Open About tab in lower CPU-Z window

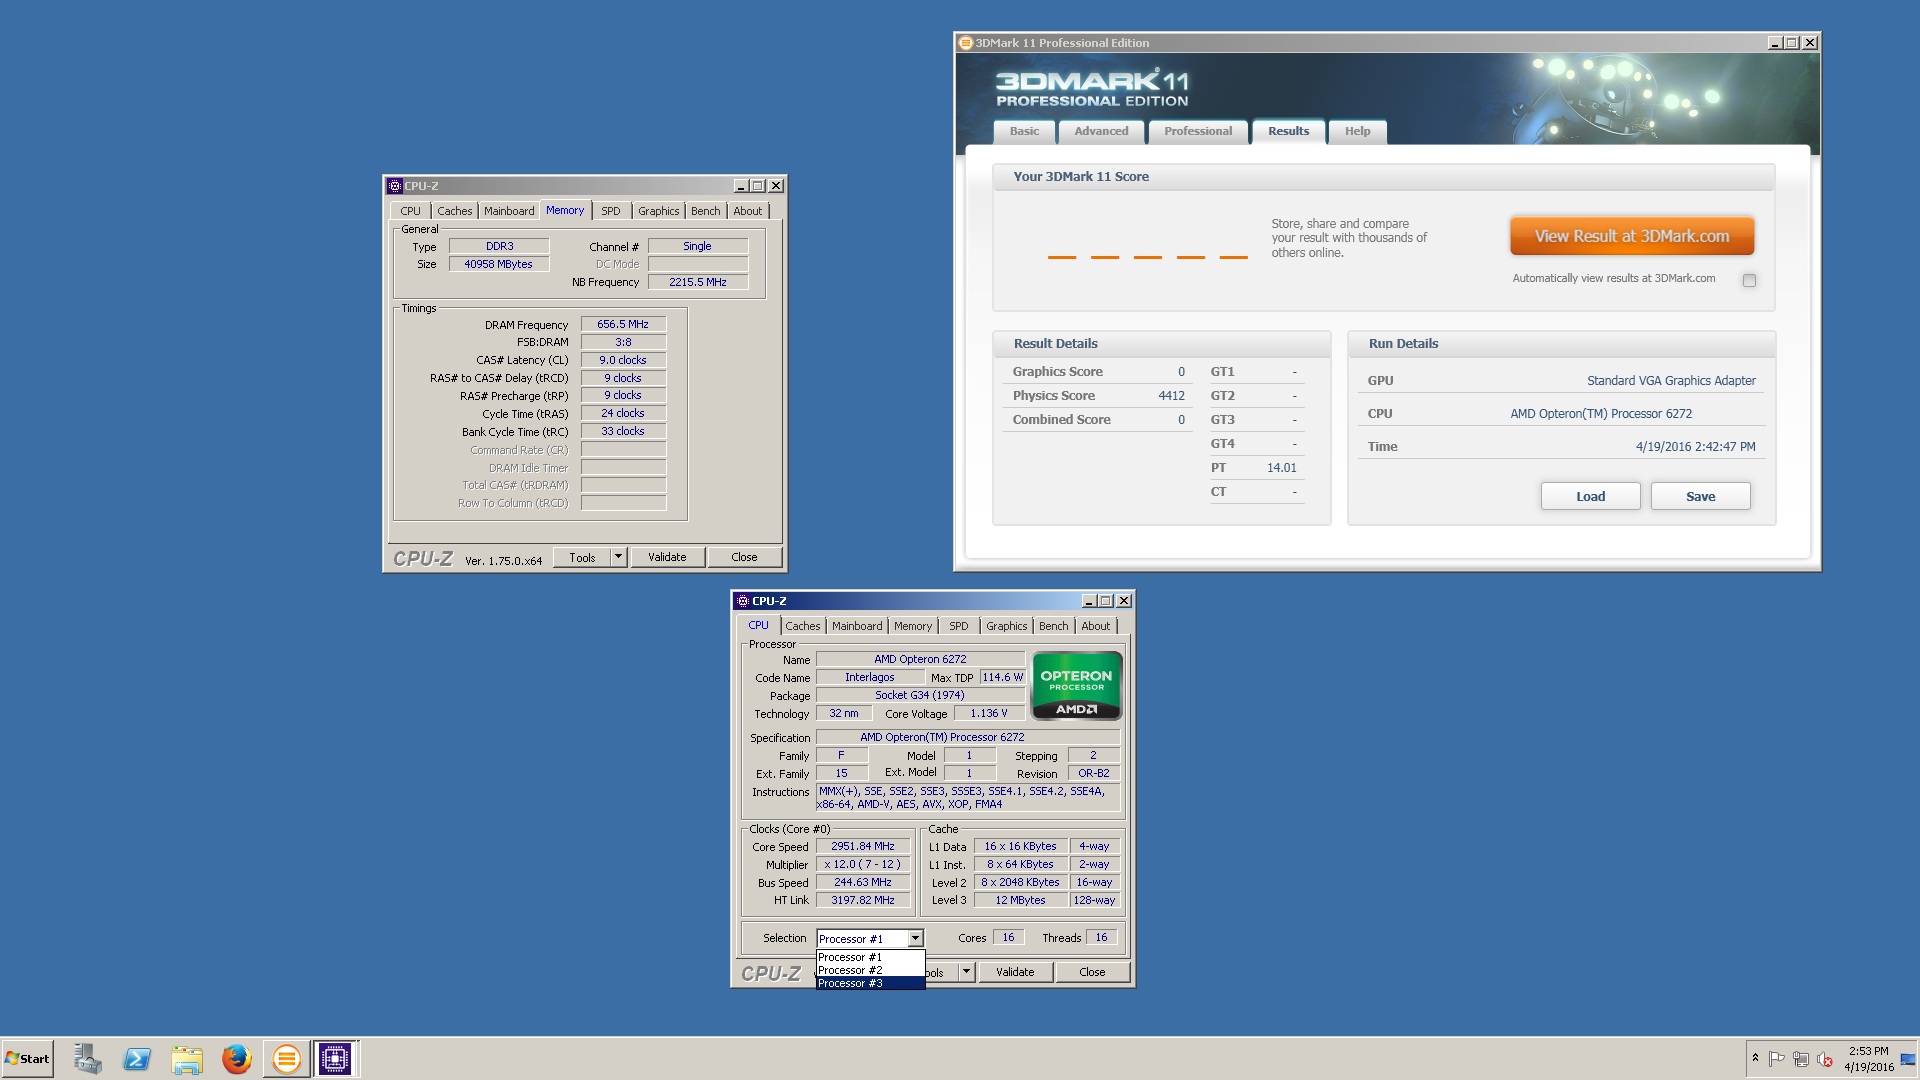pyautogui.click(x=1095, y=626)
